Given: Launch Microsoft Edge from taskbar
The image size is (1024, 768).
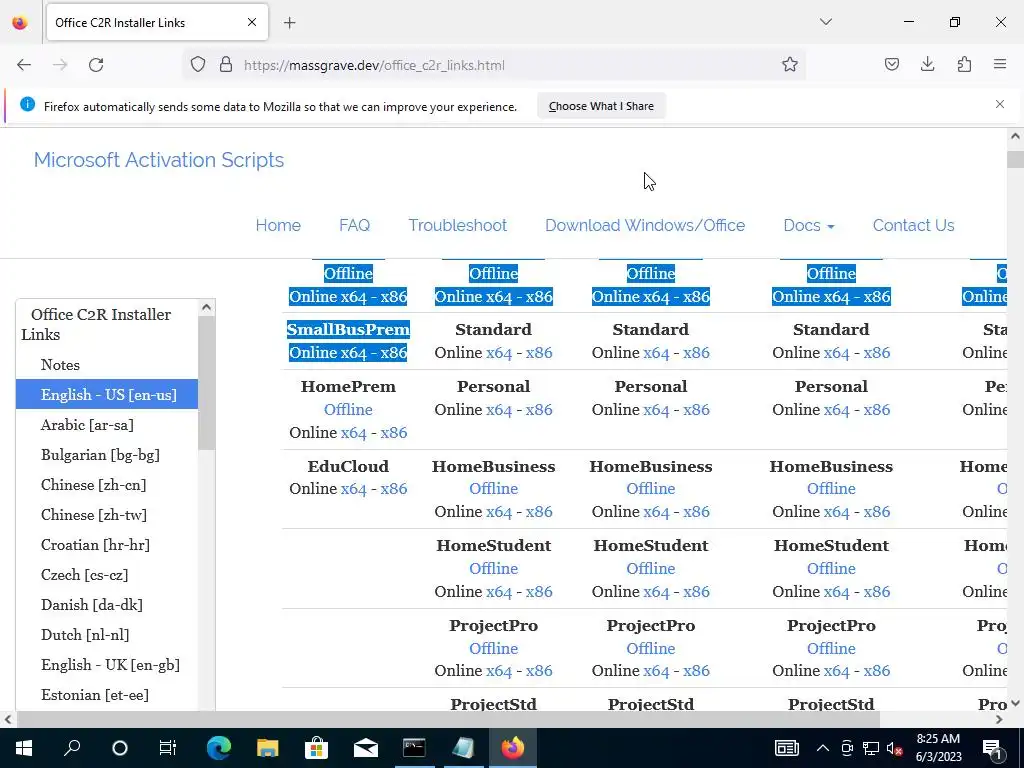Looking at the screenshot, I should pos(219,748).
